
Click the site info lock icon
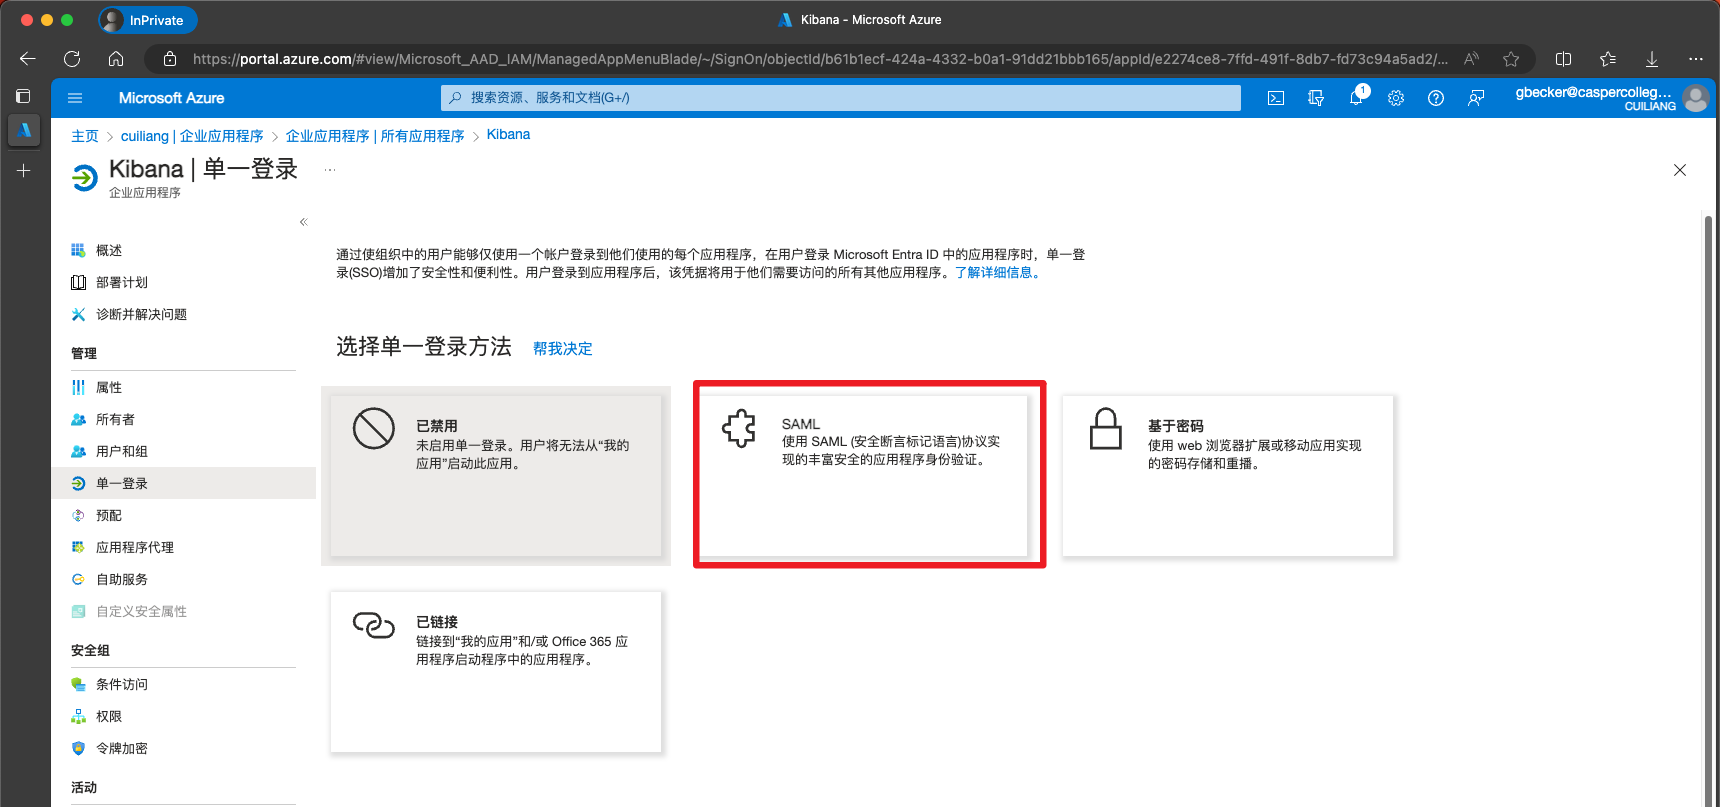pyautogui.click(x=170, y=59)
